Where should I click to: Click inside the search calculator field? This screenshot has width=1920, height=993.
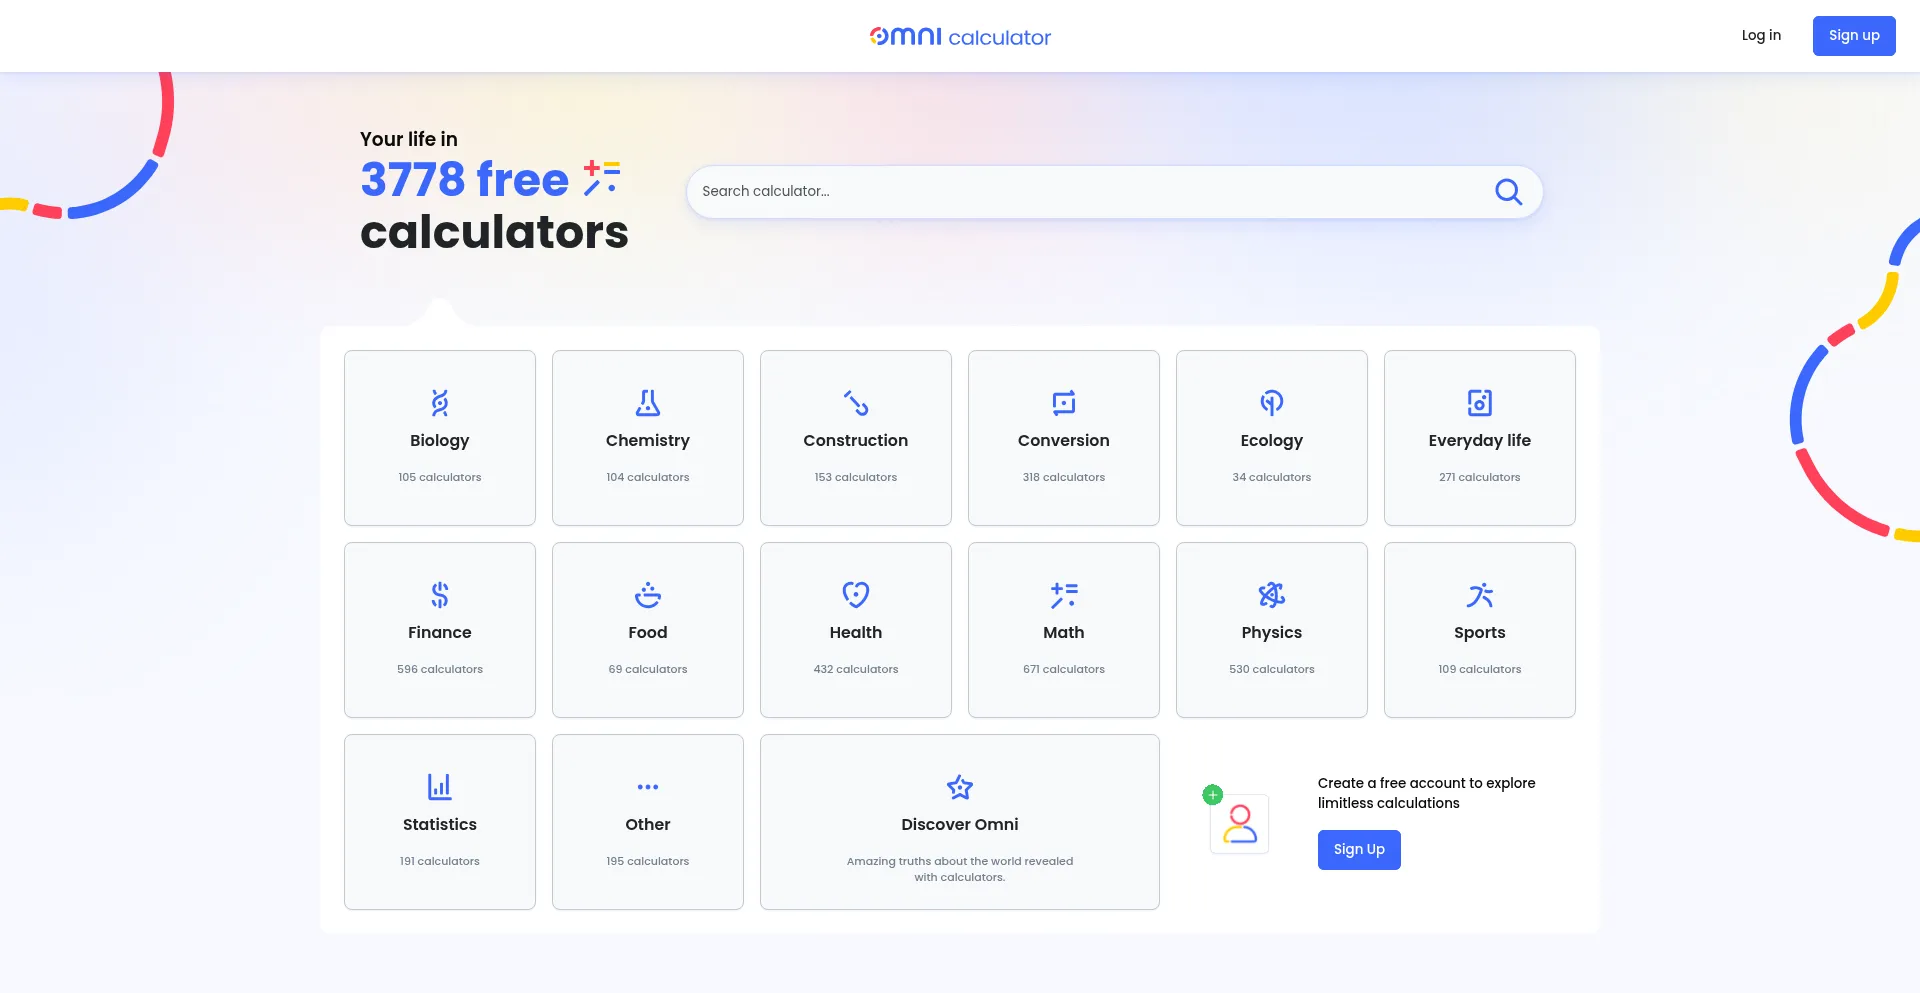click(x=1050, y=191)
